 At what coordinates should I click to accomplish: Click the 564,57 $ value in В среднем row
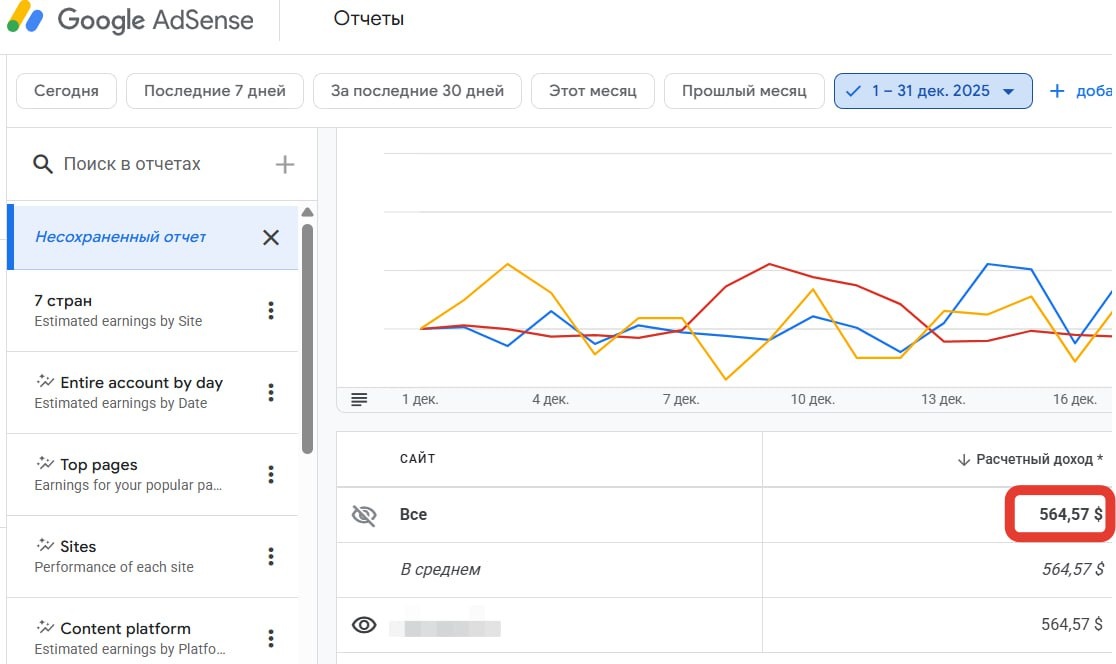[x=1073, y=569]
